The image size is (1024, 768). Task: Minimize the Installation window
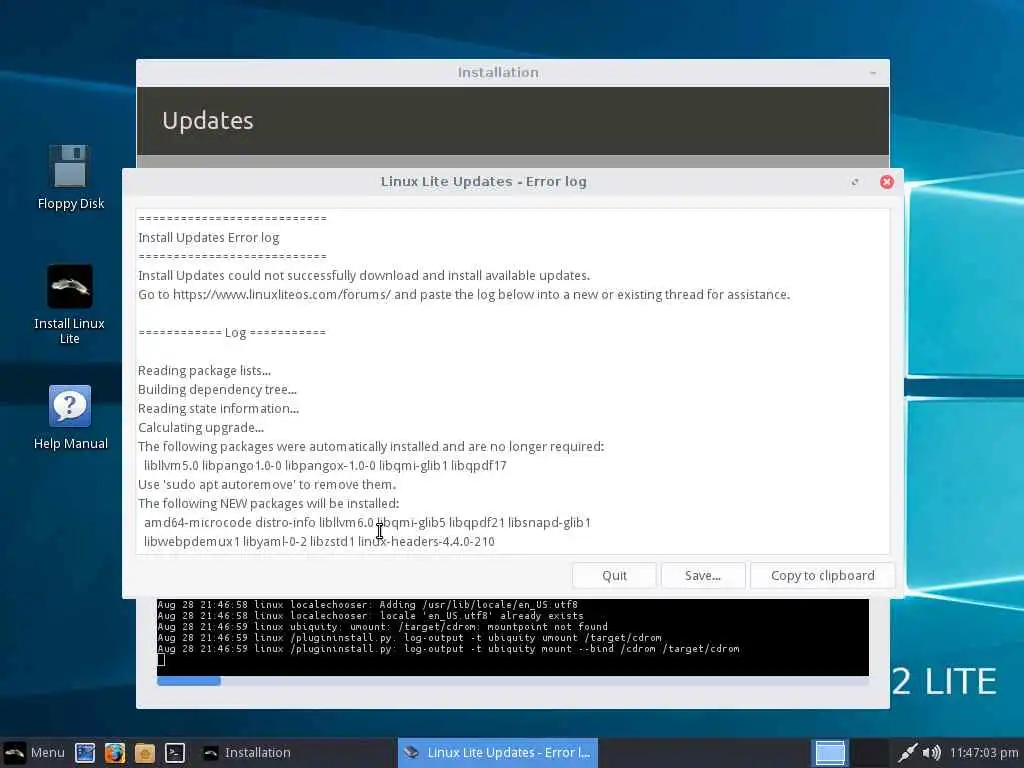[x=873, y=72]
